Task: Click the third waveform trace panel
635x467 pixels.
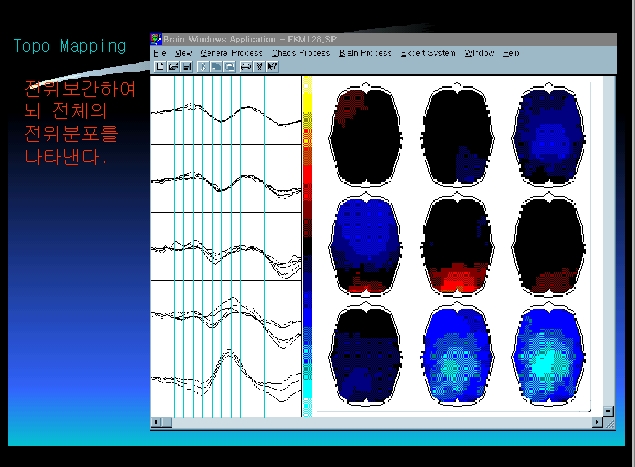Action: (226, 246)
